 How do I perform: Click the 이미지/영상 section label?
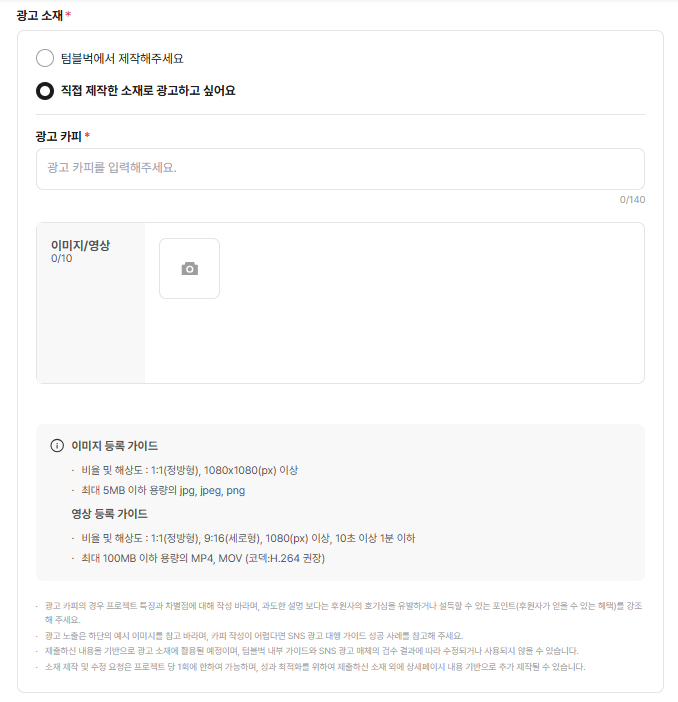point(80,245)
